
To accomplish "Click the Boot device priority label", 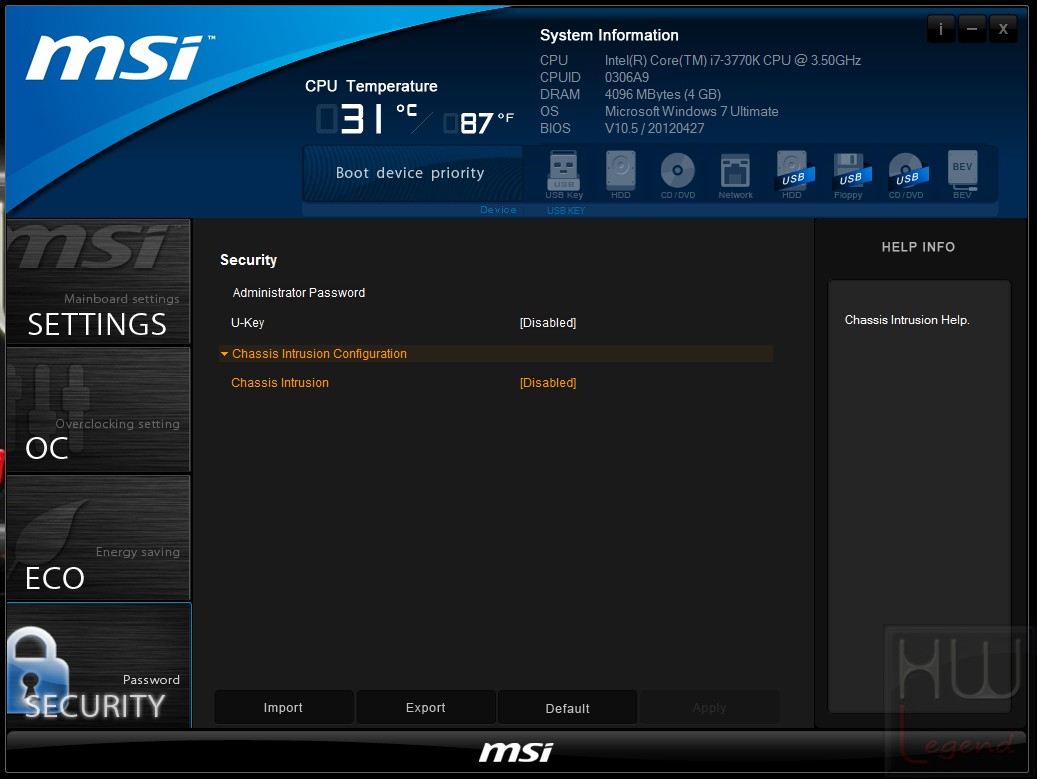I will (410, 173).
